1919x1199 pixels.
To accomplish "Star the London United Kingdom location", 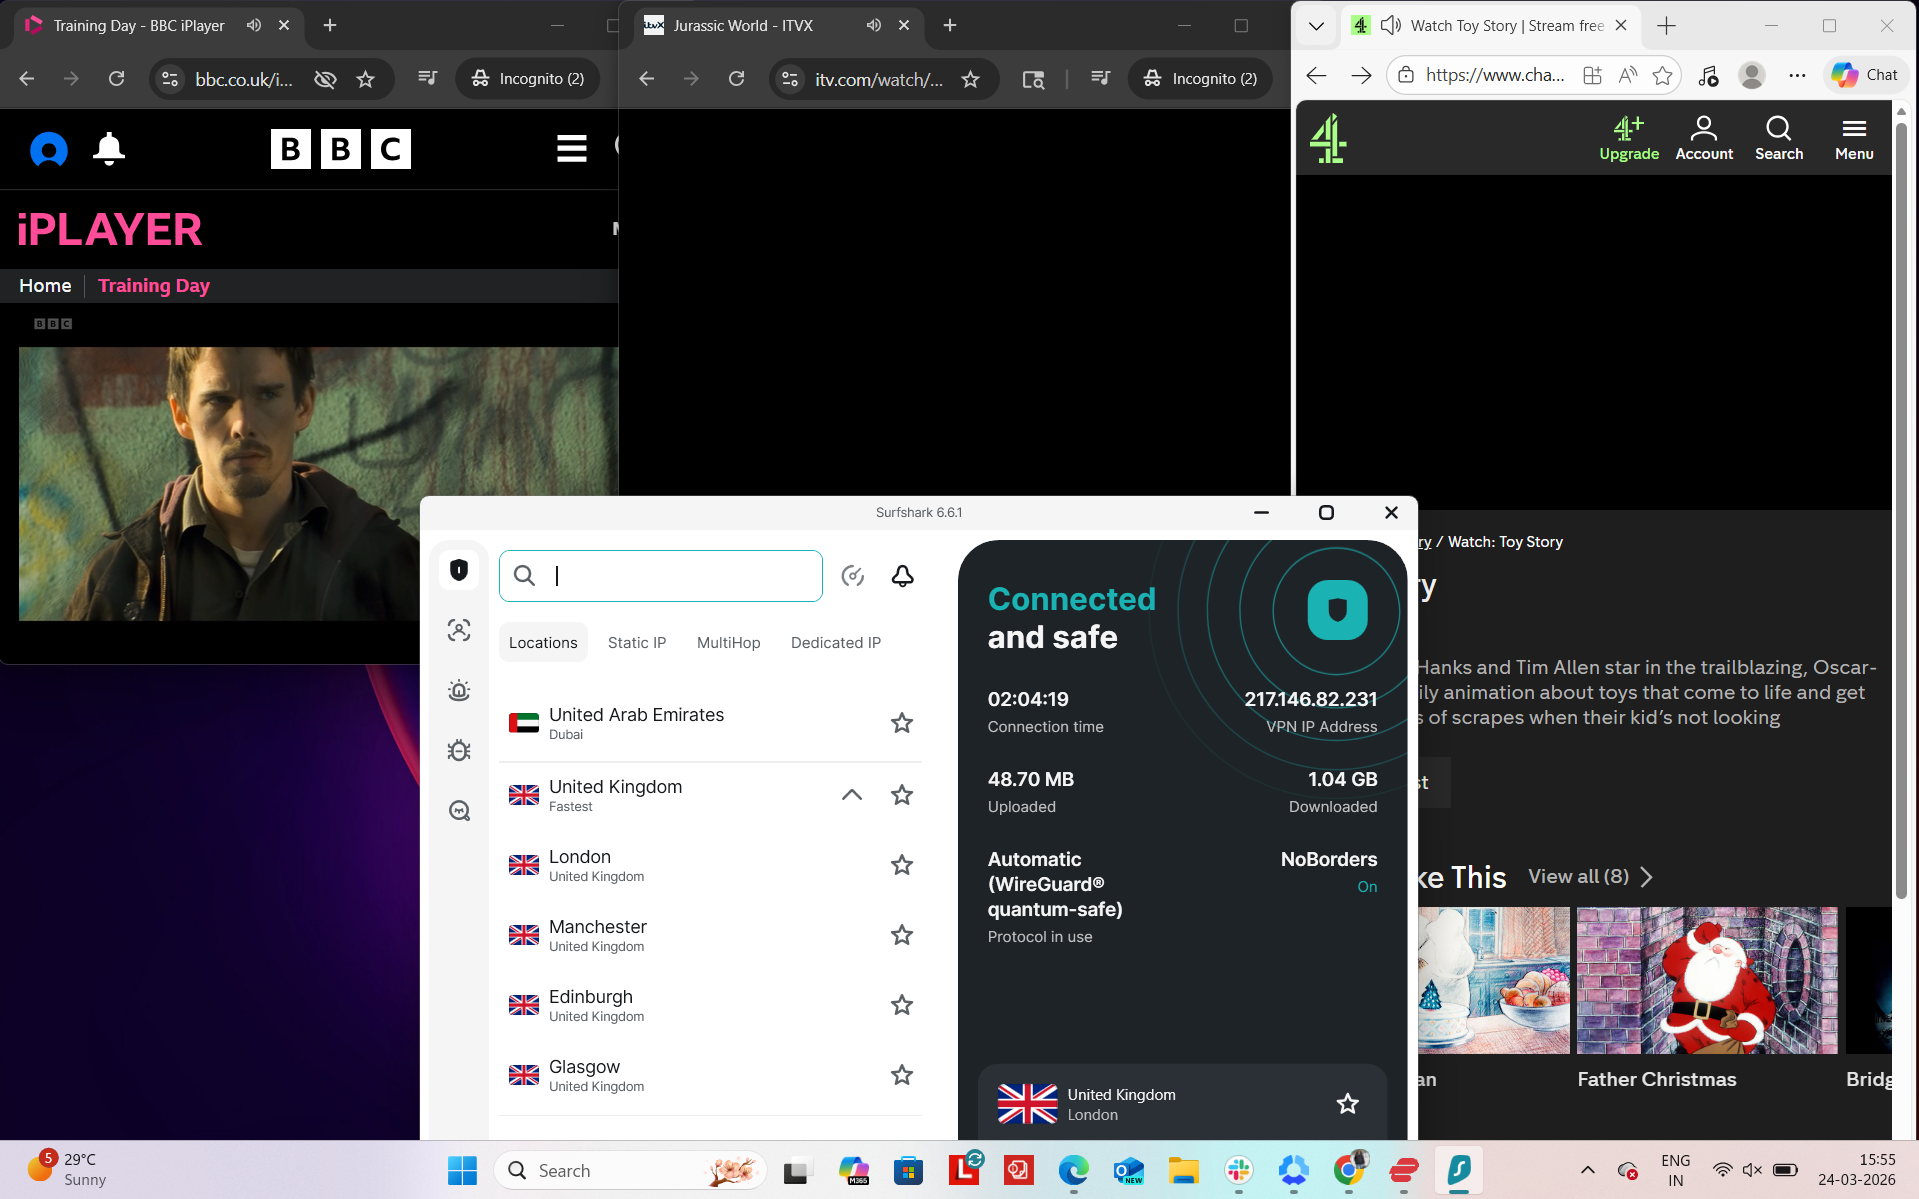I will 901,865.
